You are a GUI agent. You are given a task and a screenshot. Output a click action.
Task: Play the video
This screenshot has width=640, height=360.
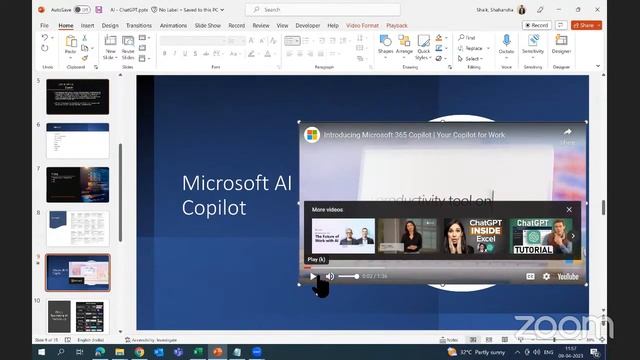tap(313, 276)
